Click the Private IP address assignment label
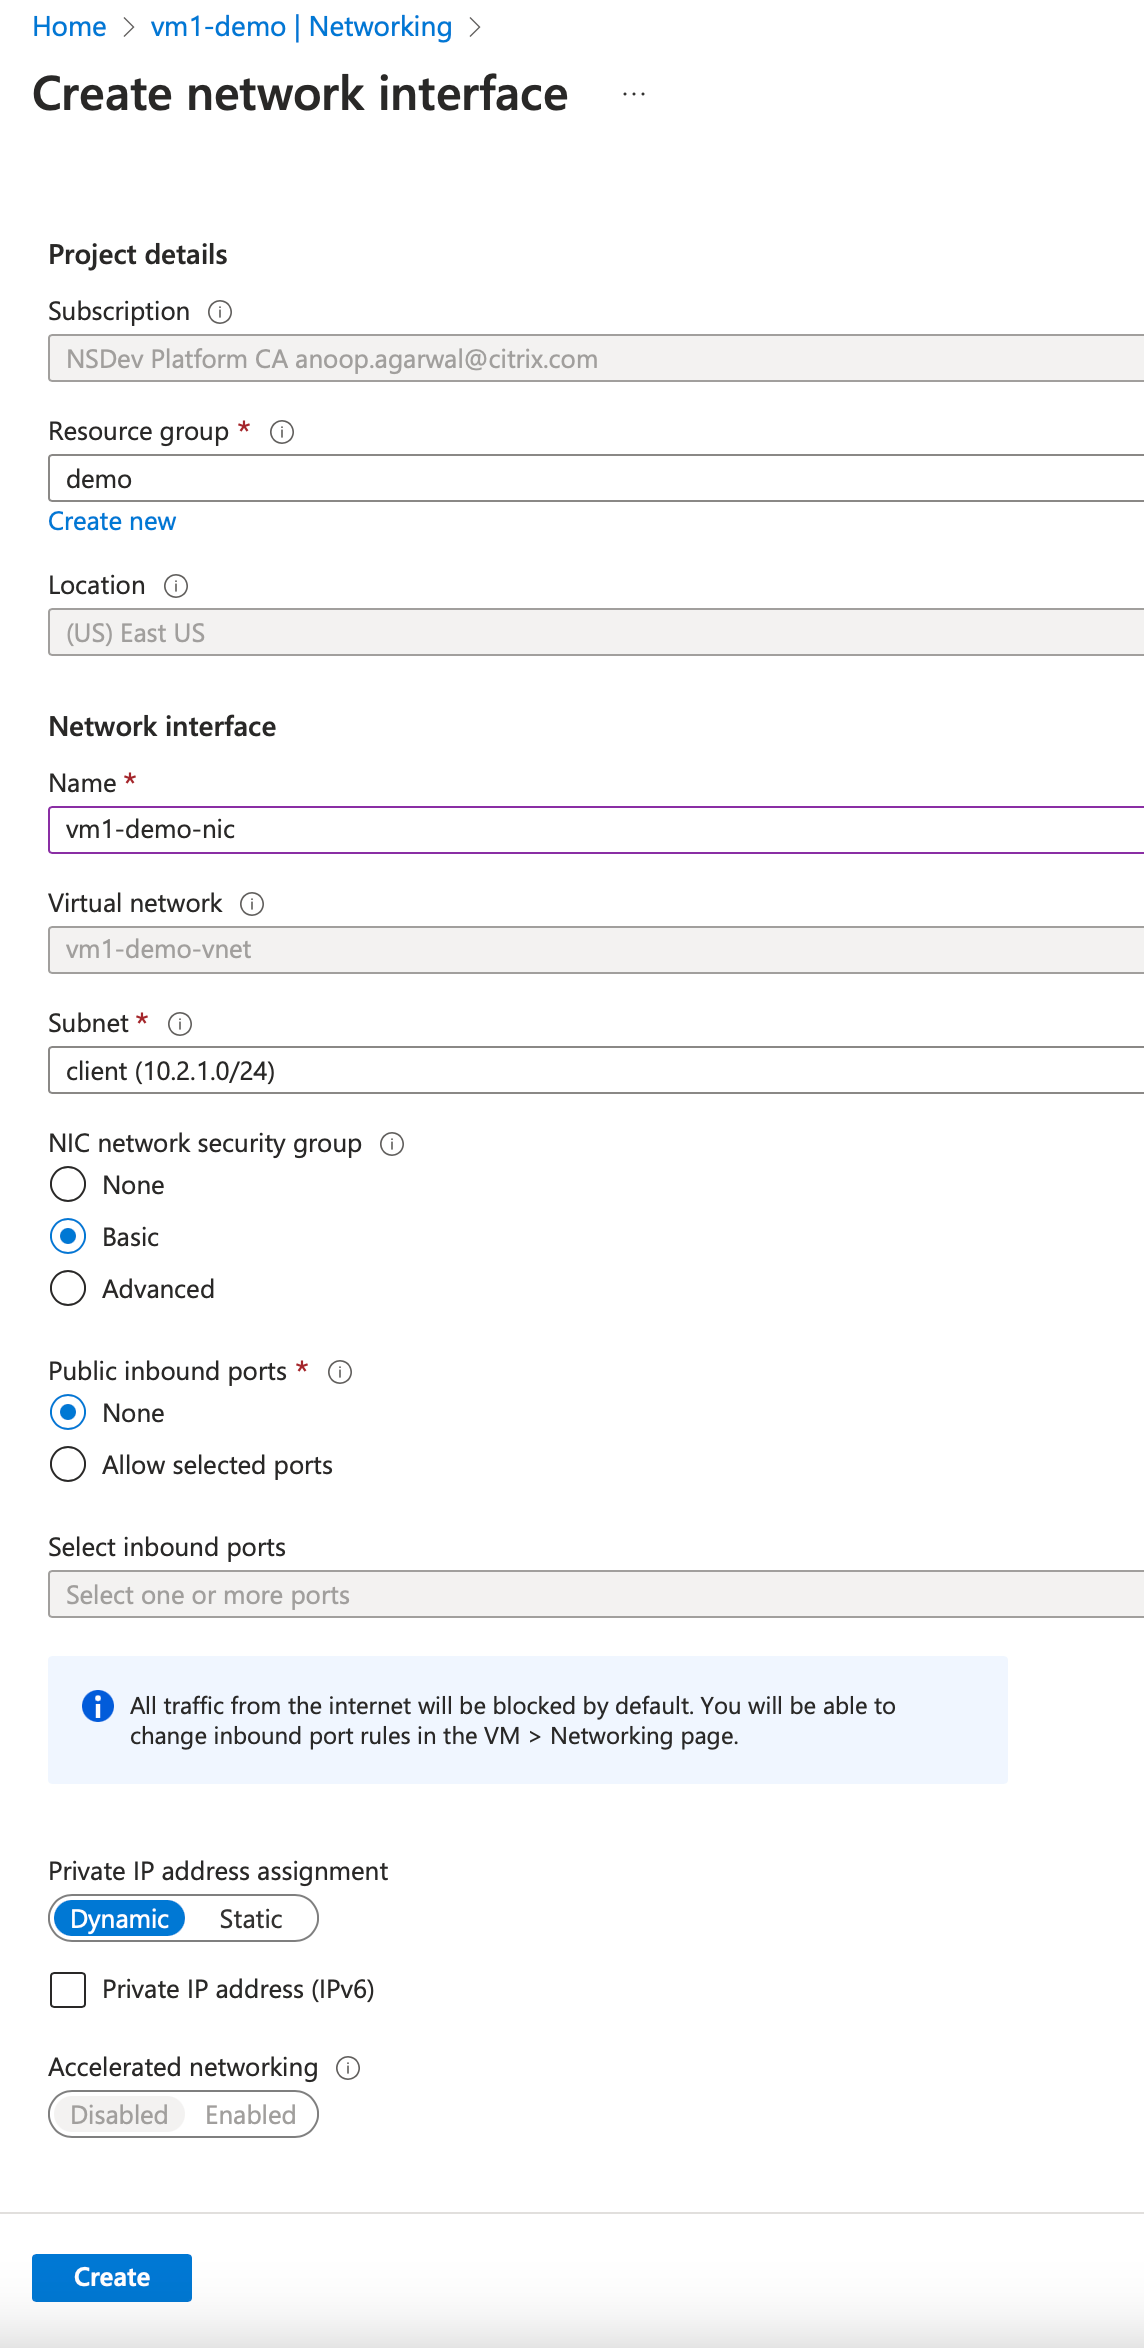 (218, 1871)
